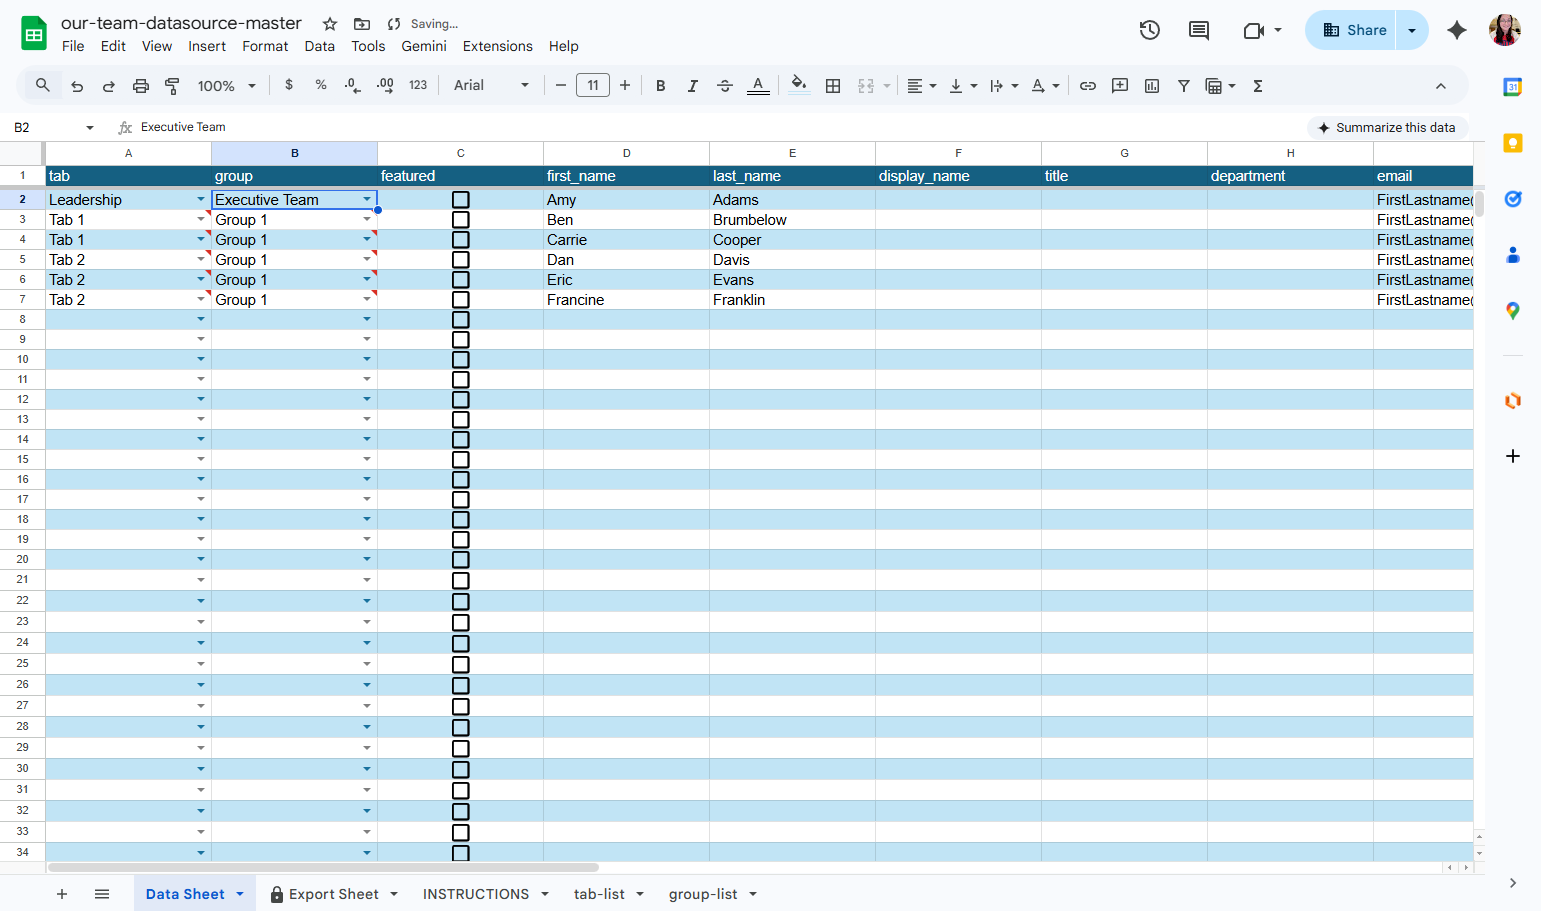1541x911 pixels.
Task: Open the zoom level 100% dropdown
Action: point(227,86)
